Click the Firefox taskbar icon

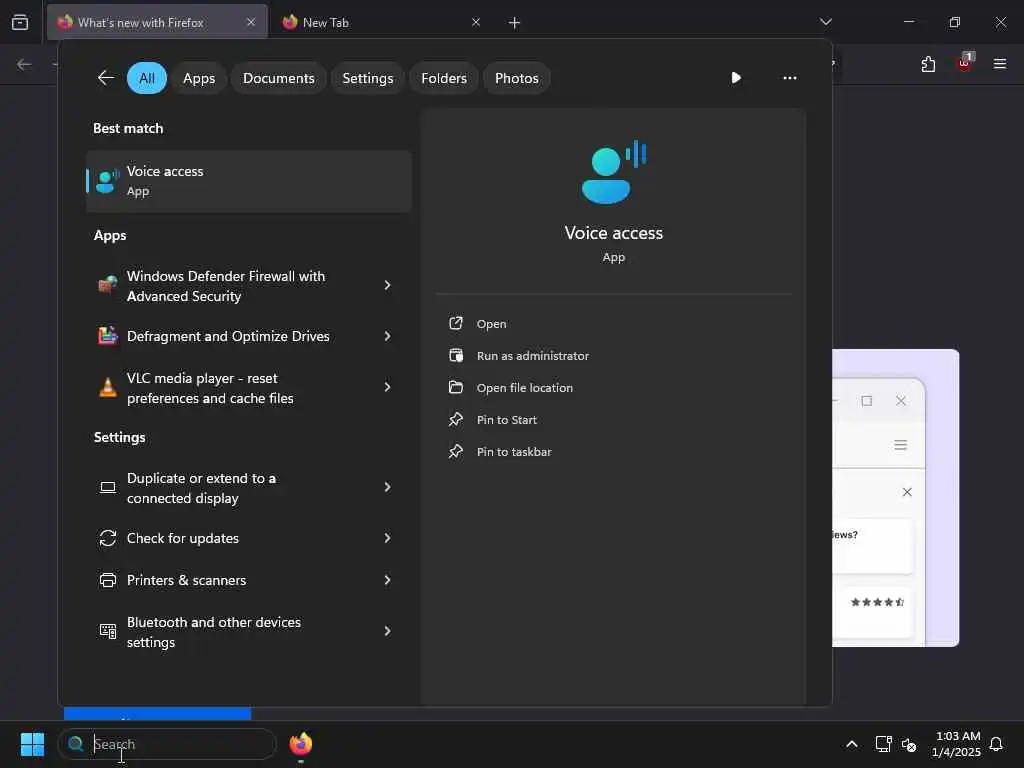tap(301, 744)
